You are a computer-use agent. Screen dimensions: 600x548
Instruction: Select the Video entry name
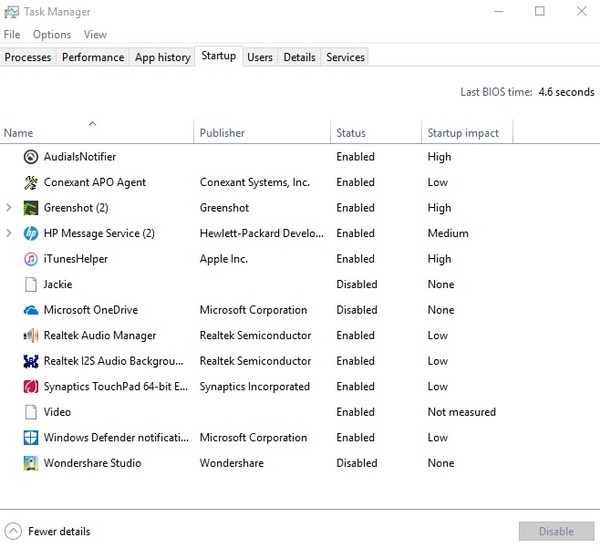tap(57, 412)
